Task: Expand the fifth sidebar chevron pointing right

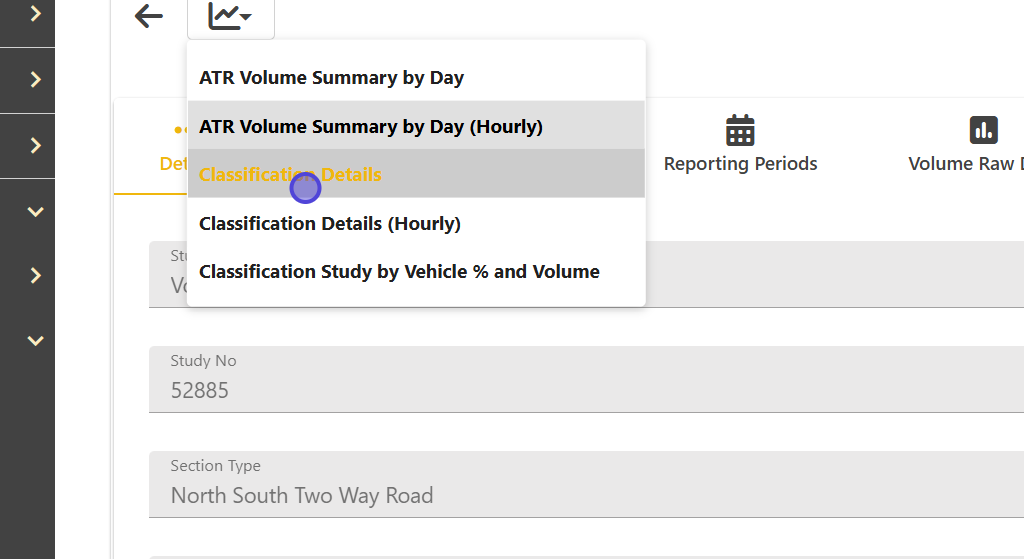Action: point(36,276)
